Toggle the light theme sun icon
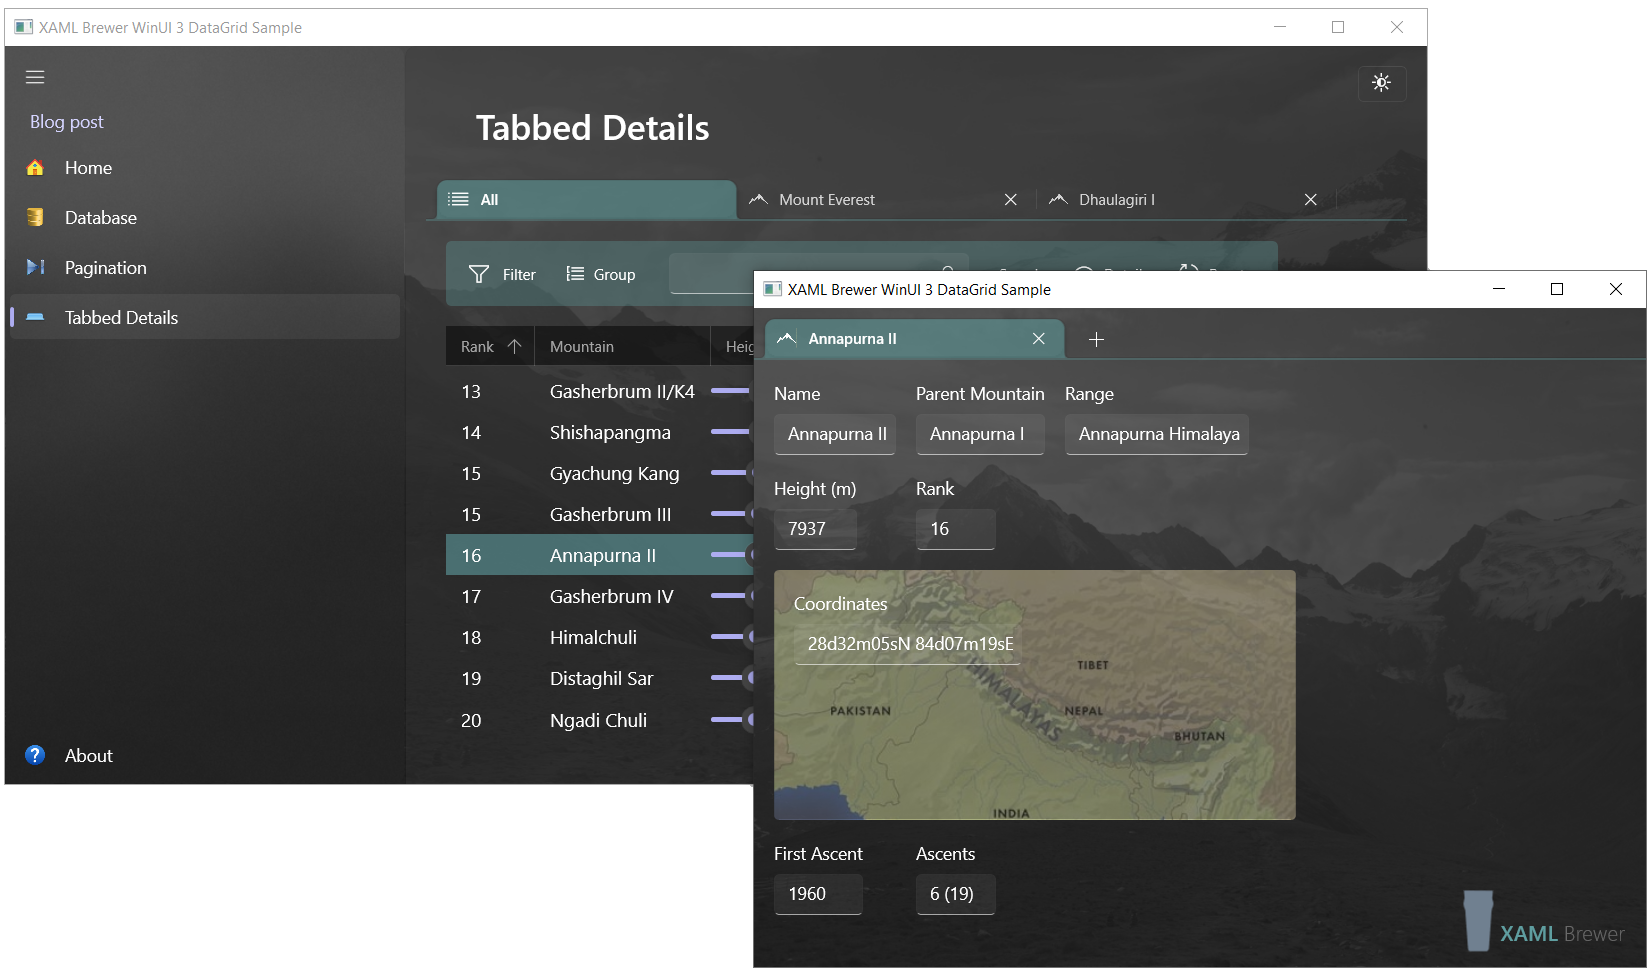The image size is (1652, 972). pos(1381,84)
